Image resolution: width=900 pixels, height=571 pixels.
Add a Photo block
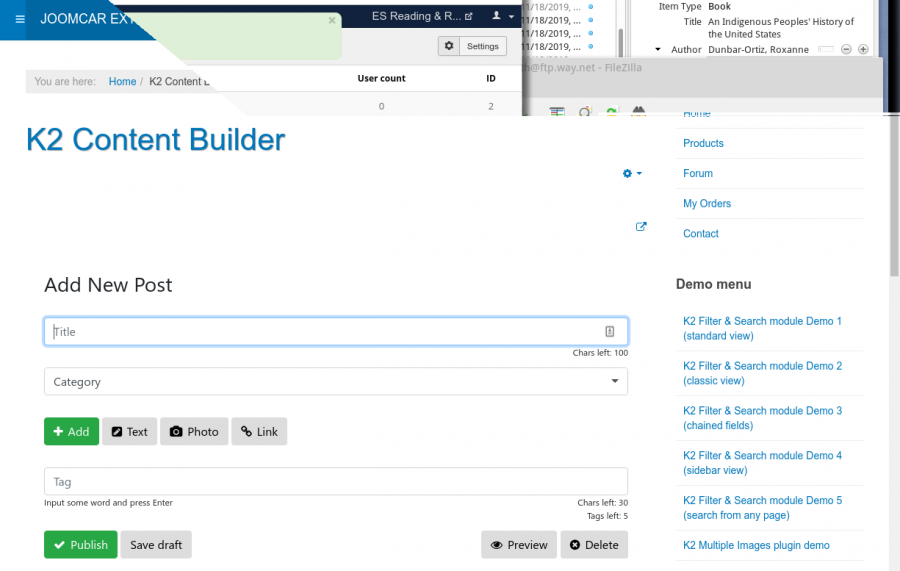click(x=194, y=432)
